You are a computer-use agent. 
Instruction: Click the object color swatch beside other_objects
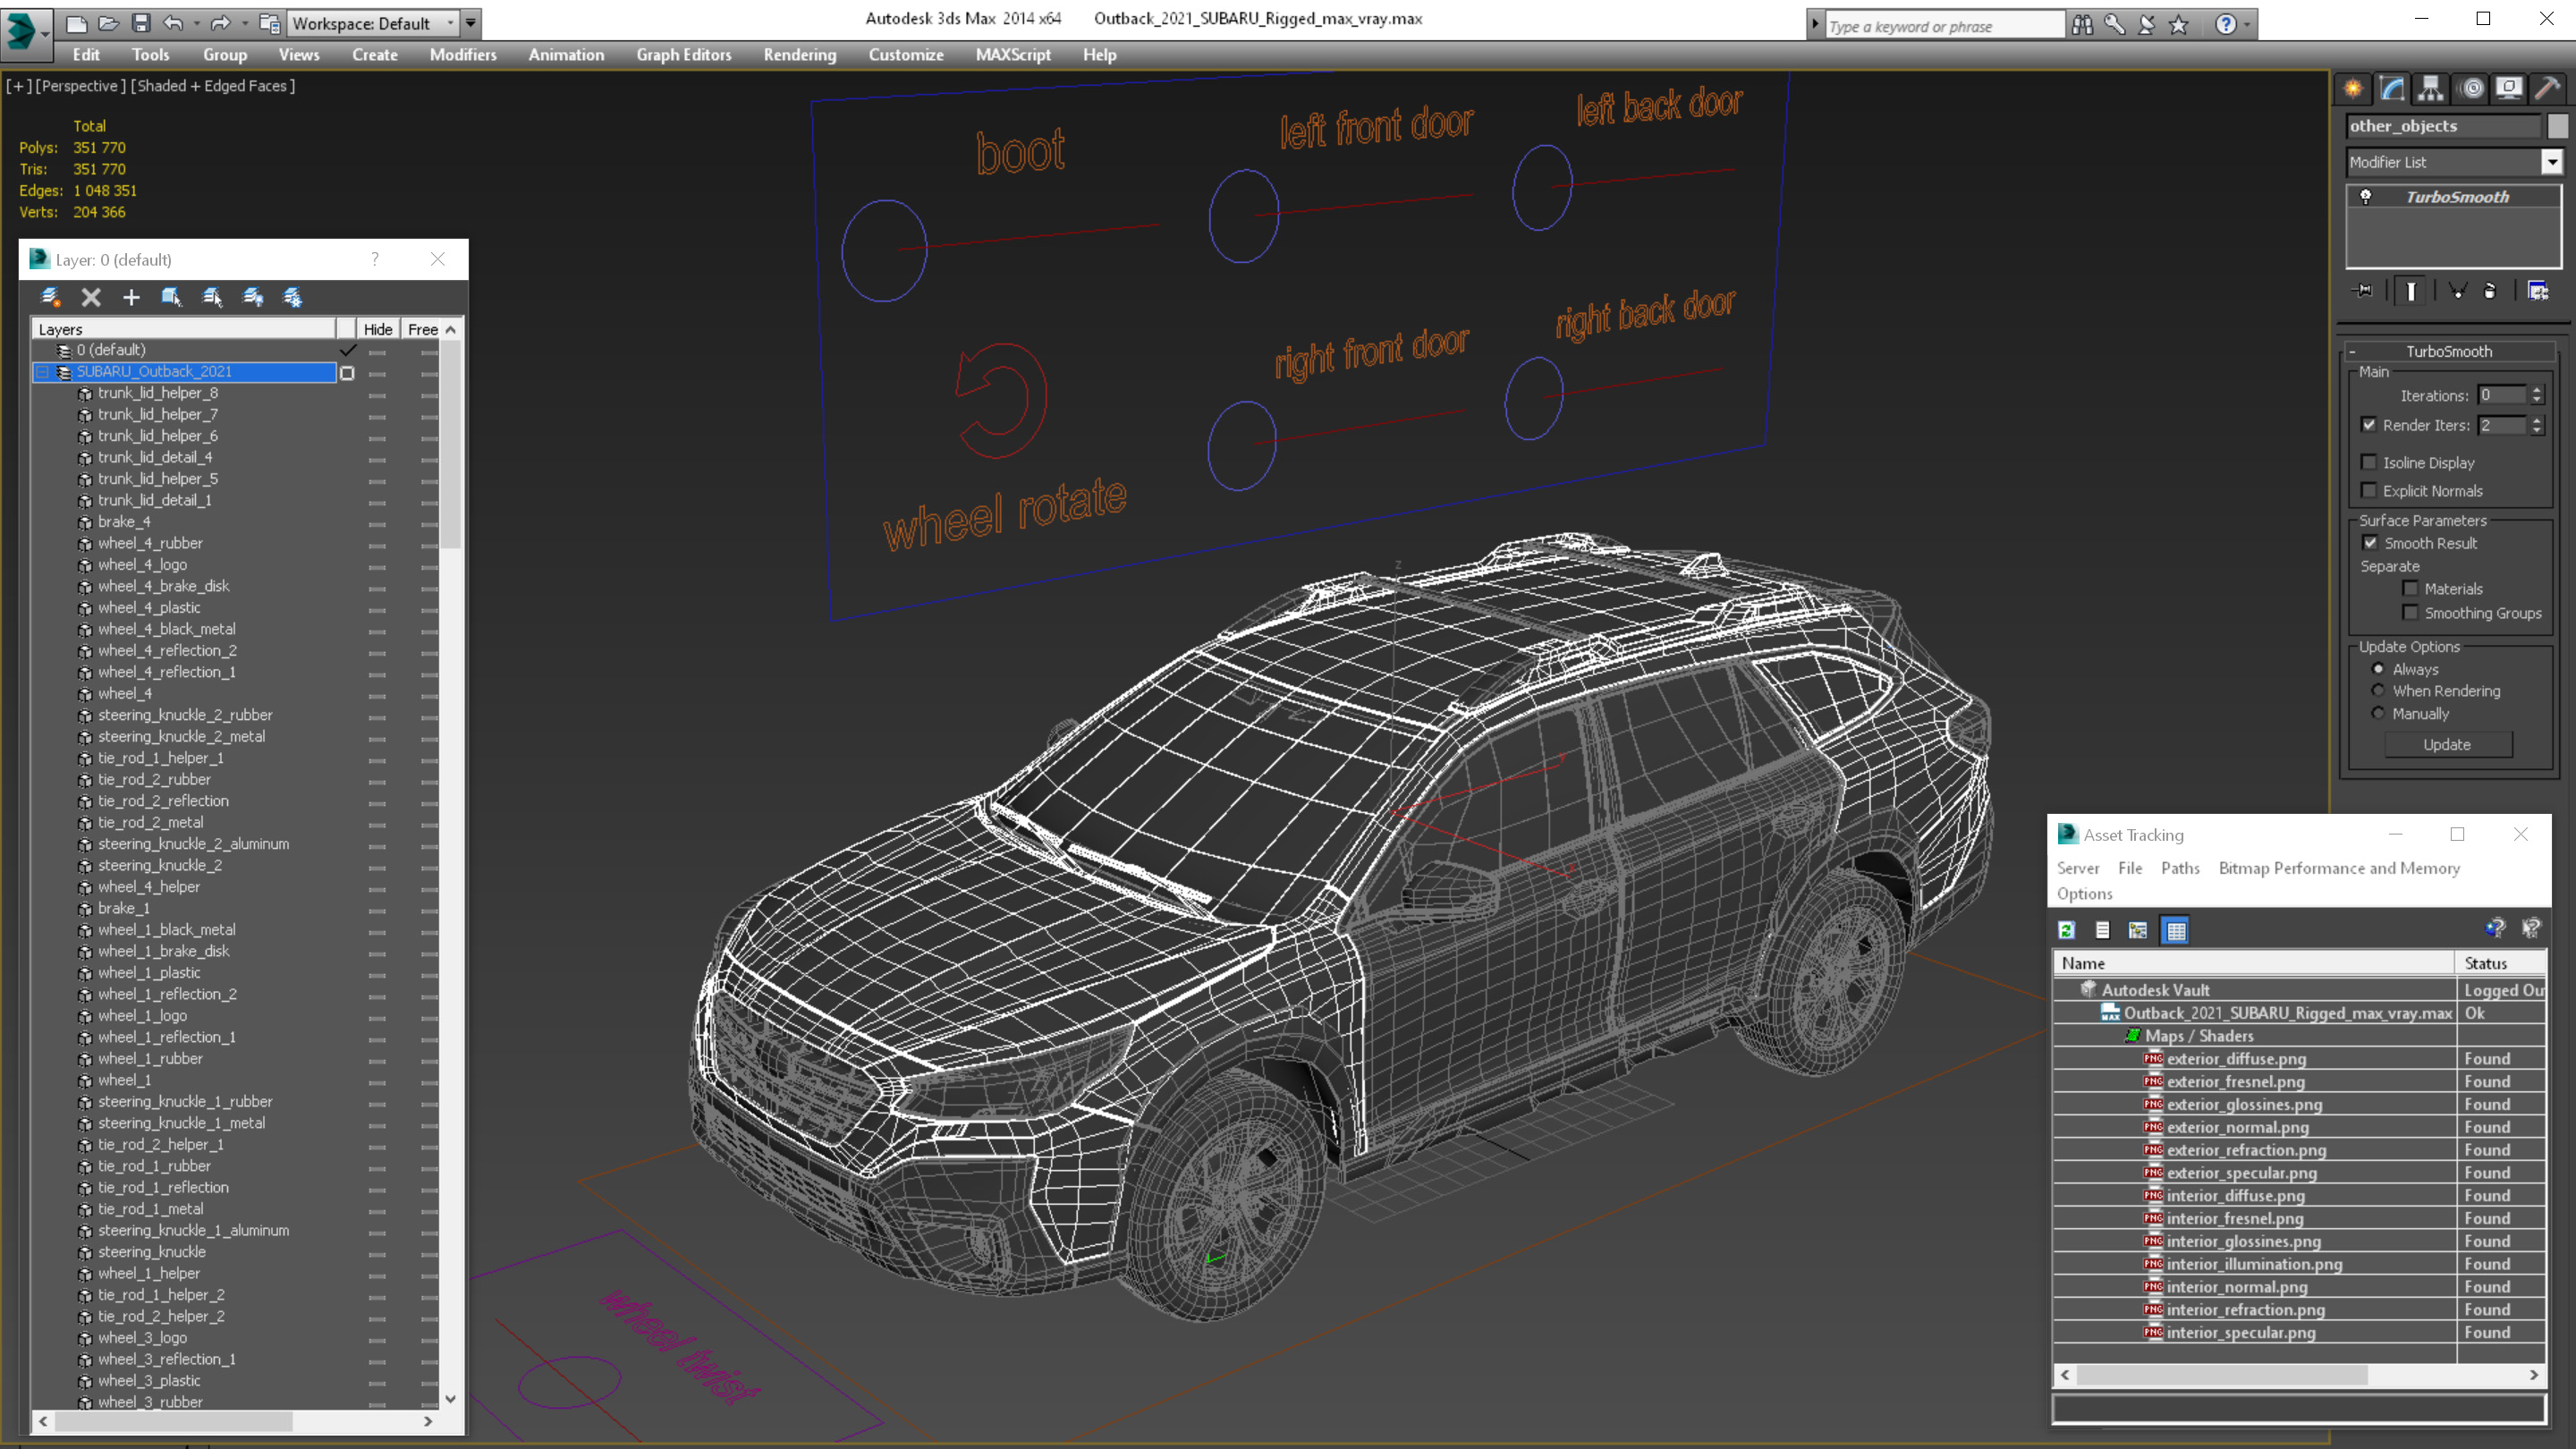click(x=2557, y=126)
